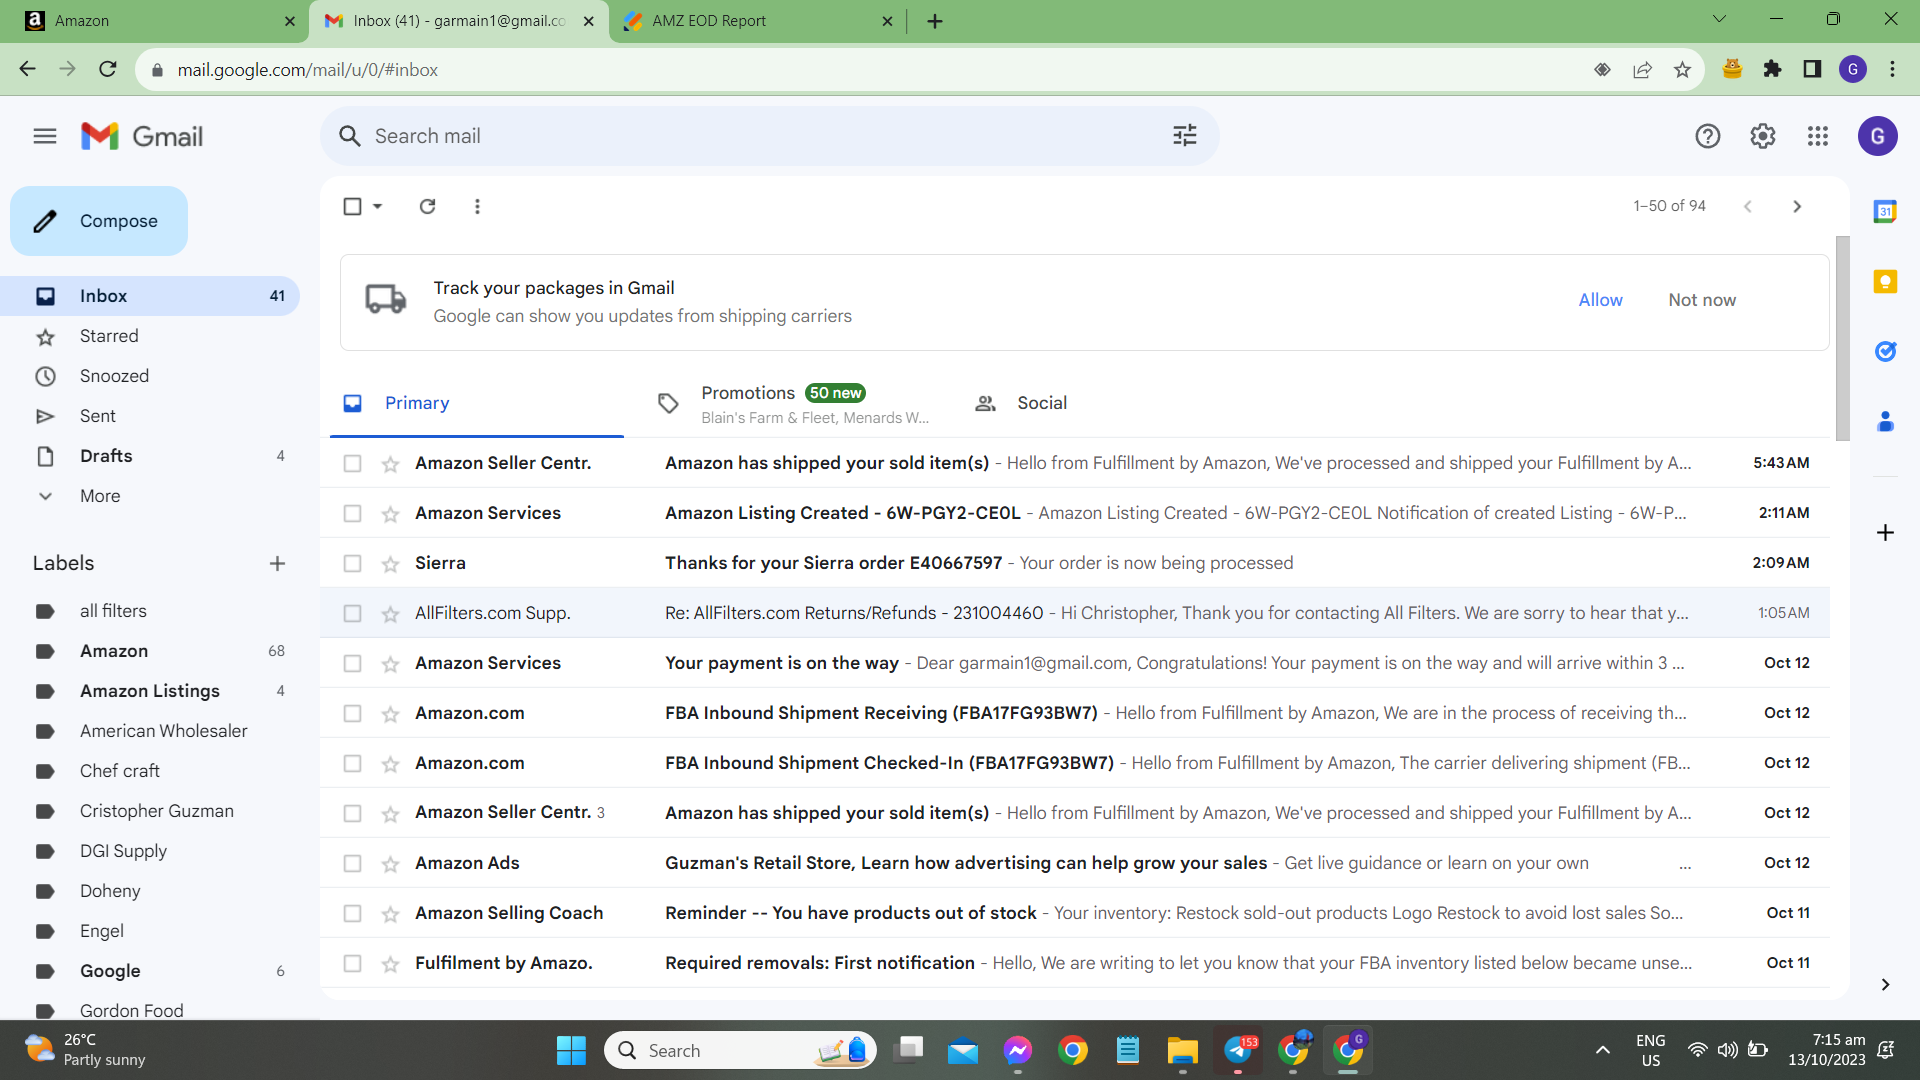Open the browser tab search chevron
Image resolution: width=1920 pixels, height=1080 pixels.
pyautogui.click(x=1720, y=19)
